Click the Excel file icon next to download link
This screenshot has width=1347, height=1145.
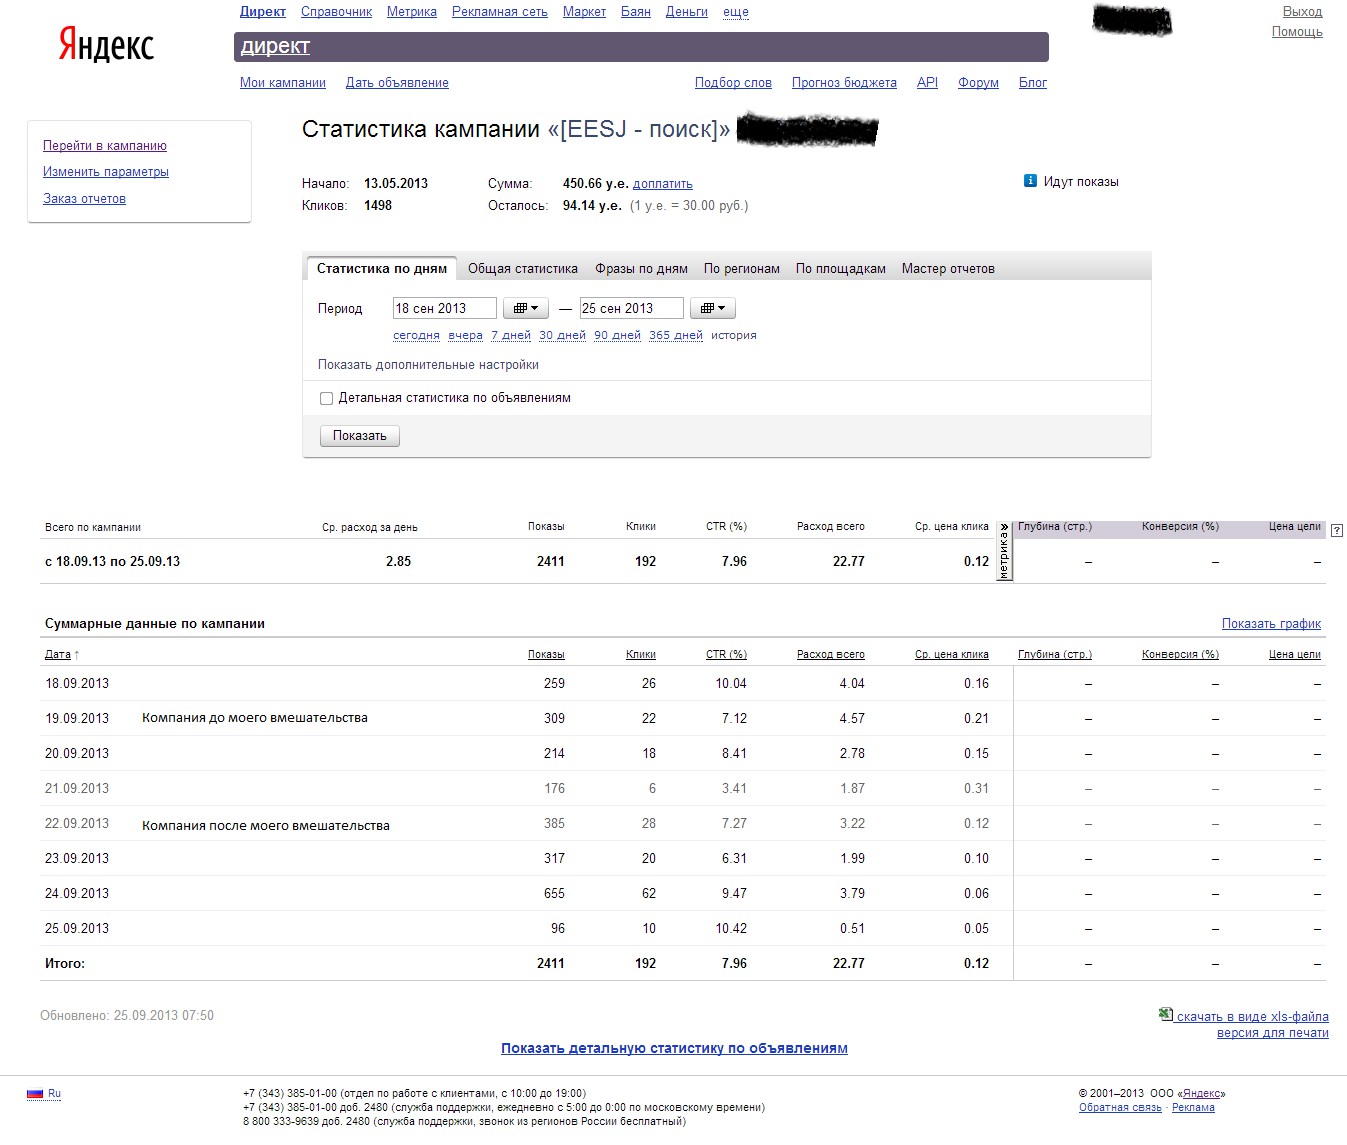click(1165, 1014)
